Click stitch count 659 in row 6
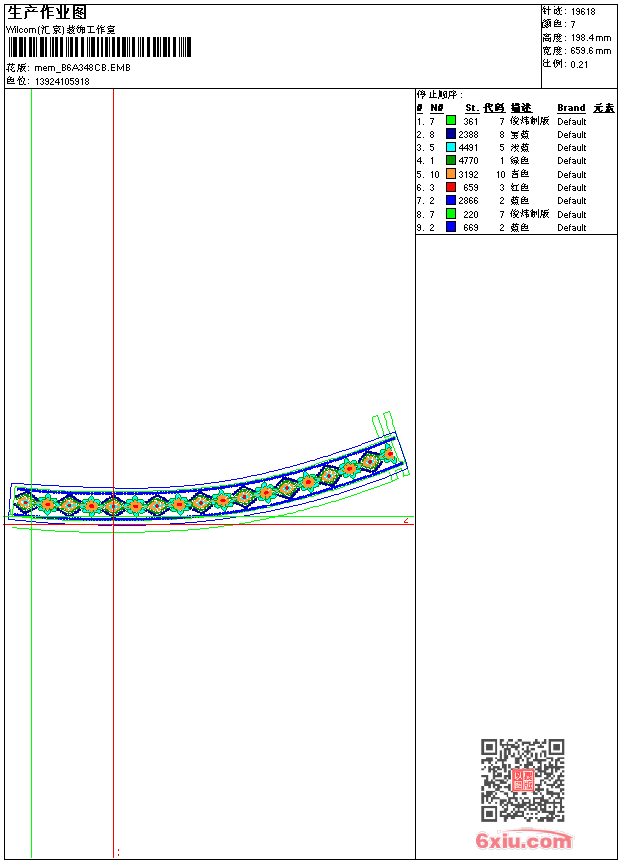The height and width of the screenshot is (860, 620). [x=471, y=188]
